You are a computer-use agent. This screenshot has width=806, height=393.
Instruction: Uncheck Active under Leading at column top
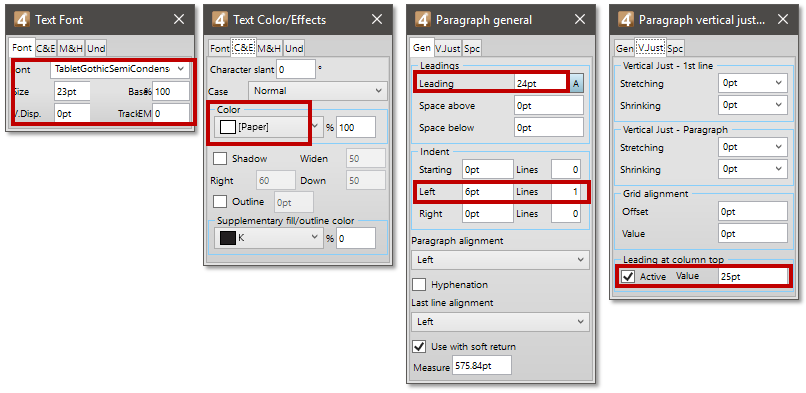coord(628,276)
